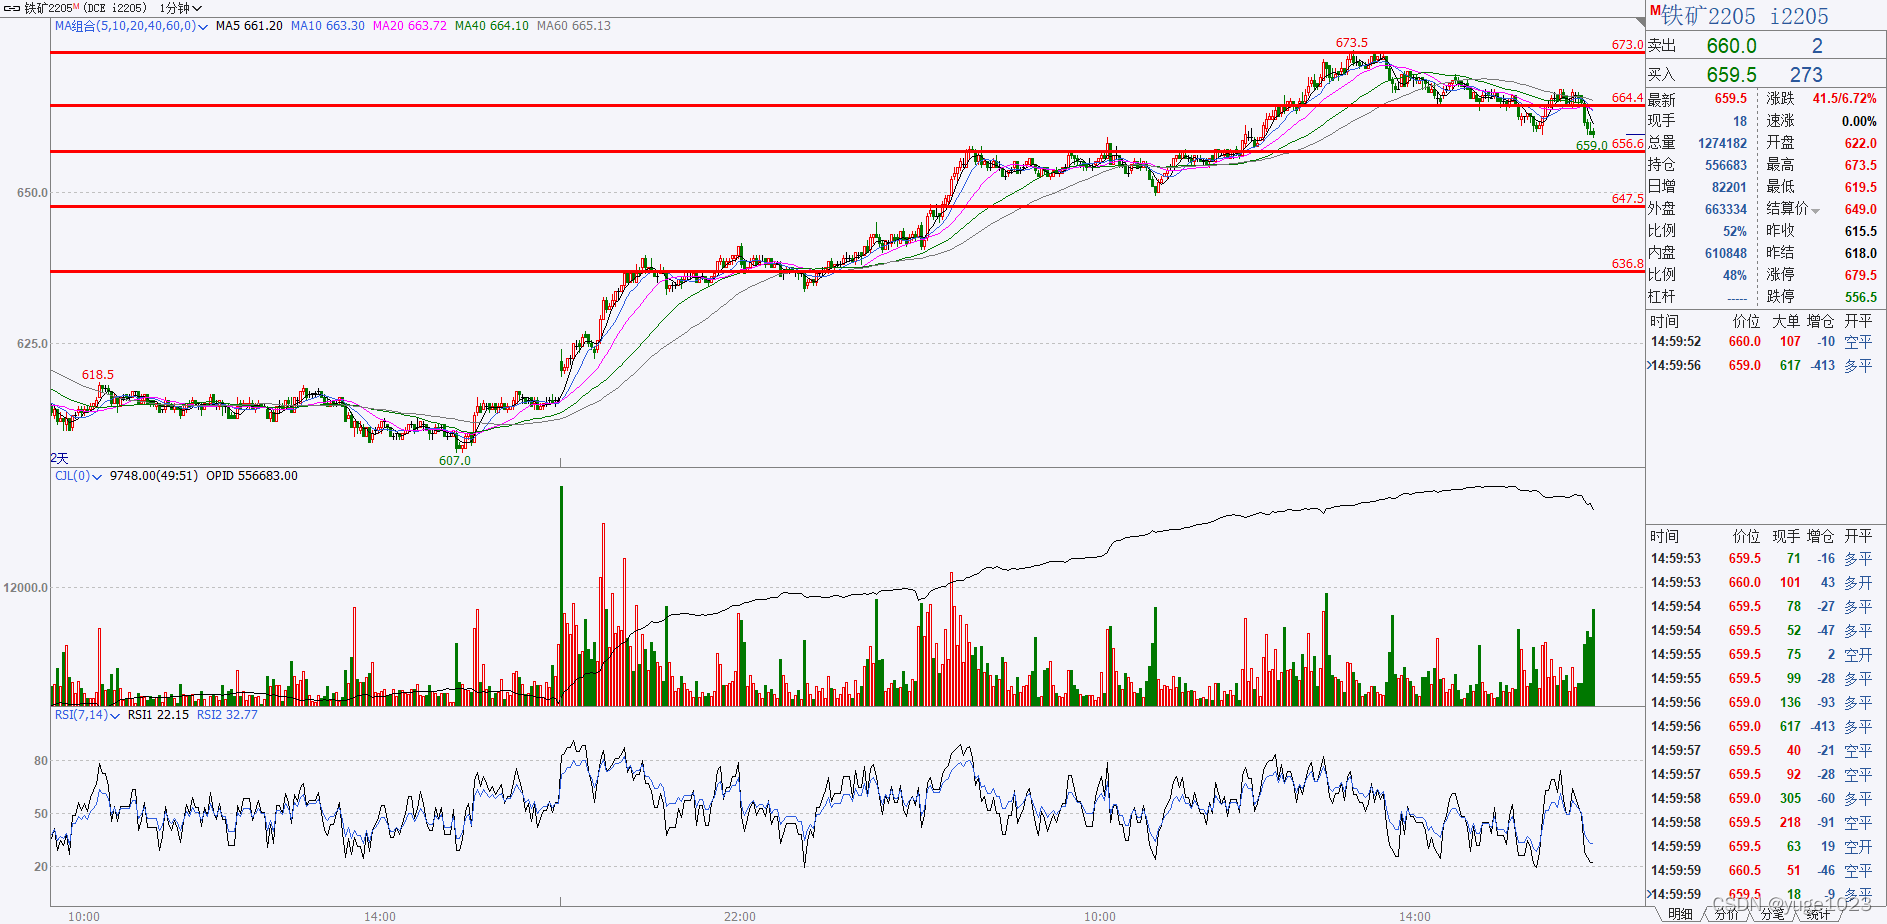The height and width of the screenshot is (924, 1887).
Task: Switch to the 统计 tab
Action: coord(1817,914)
